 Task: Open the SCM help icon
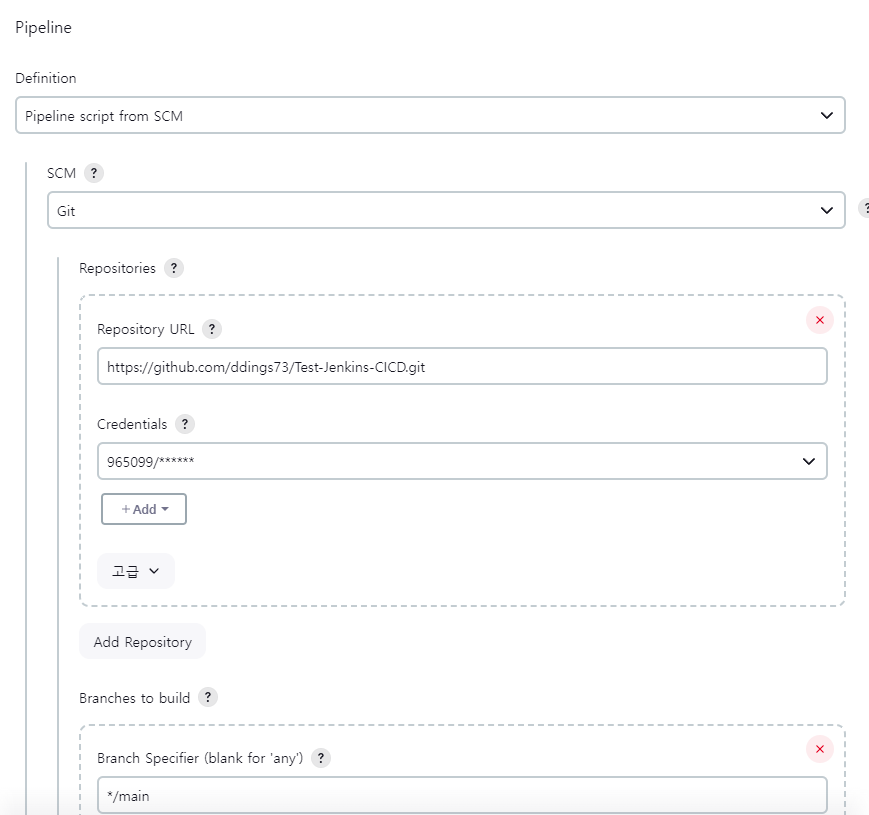(x=93, y=173)
